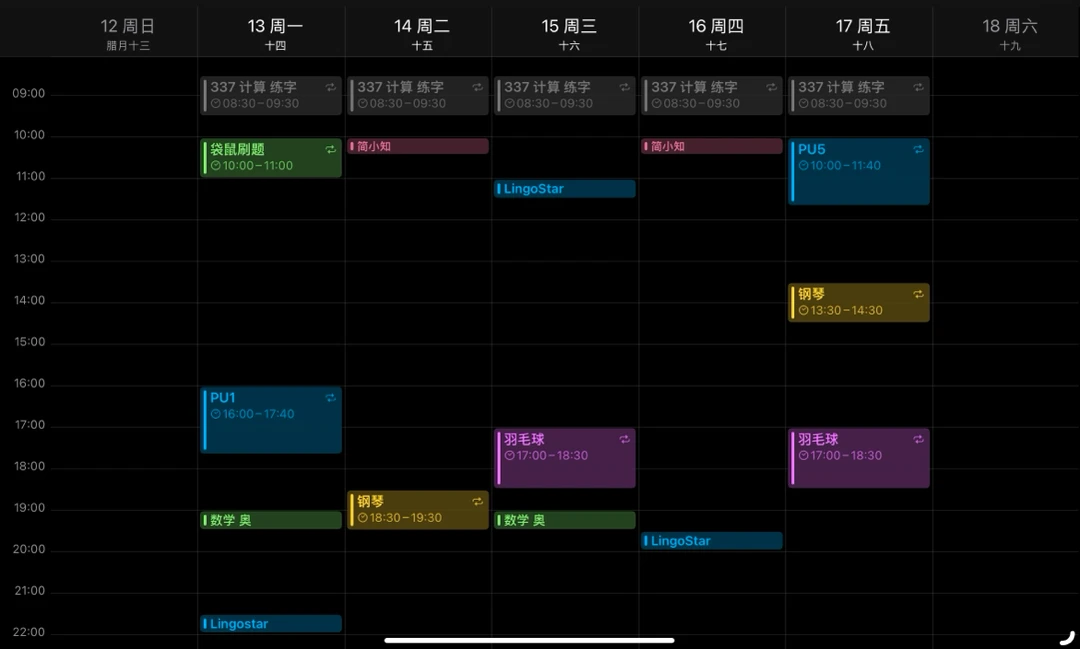Open Wednesday's 数学 奥 event
1080x649 pixels.
point(565,520)
